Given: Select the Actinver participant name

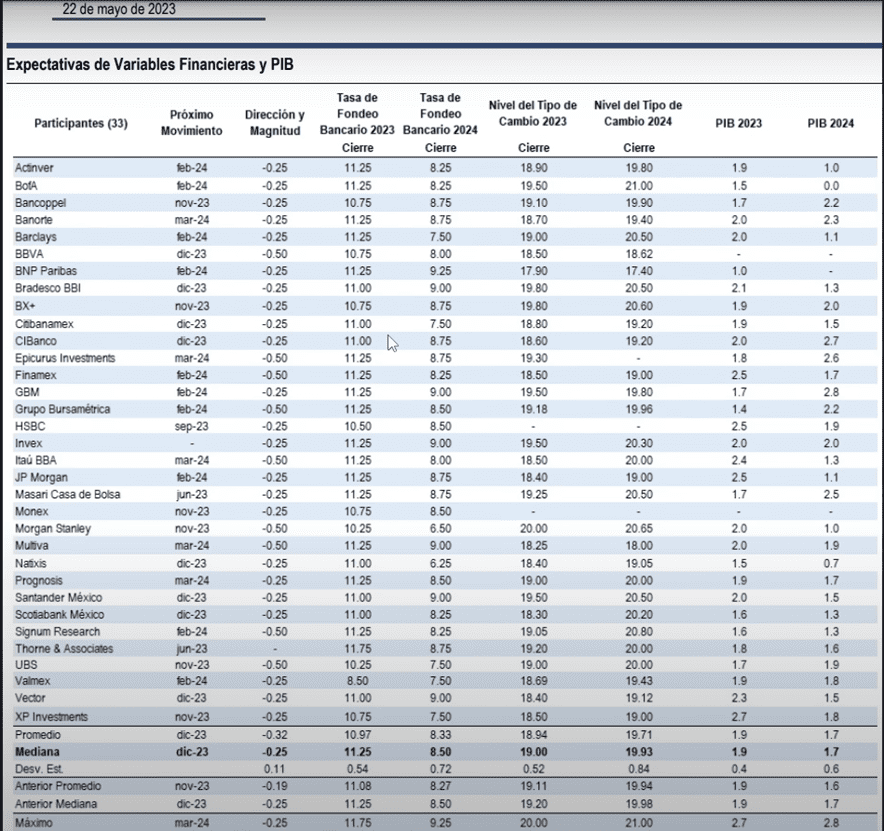Looking at the screenshot, I should [x=35, y=168].
